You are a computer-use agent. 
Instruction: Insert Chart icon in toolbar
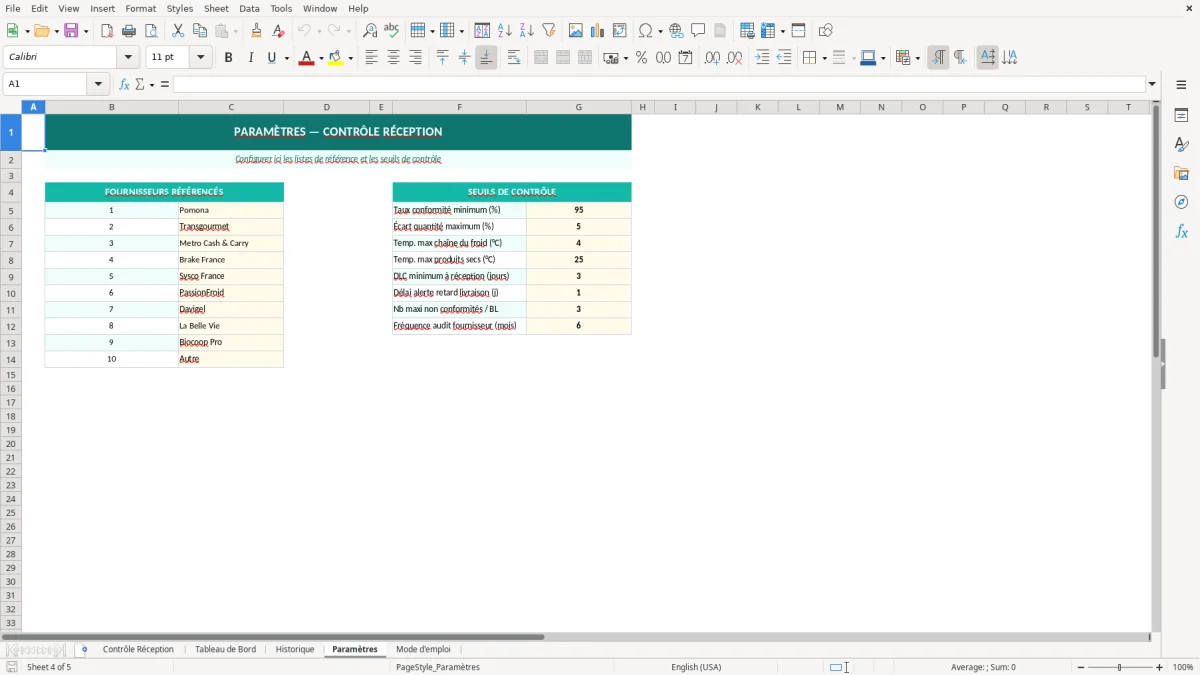[598, 31]
